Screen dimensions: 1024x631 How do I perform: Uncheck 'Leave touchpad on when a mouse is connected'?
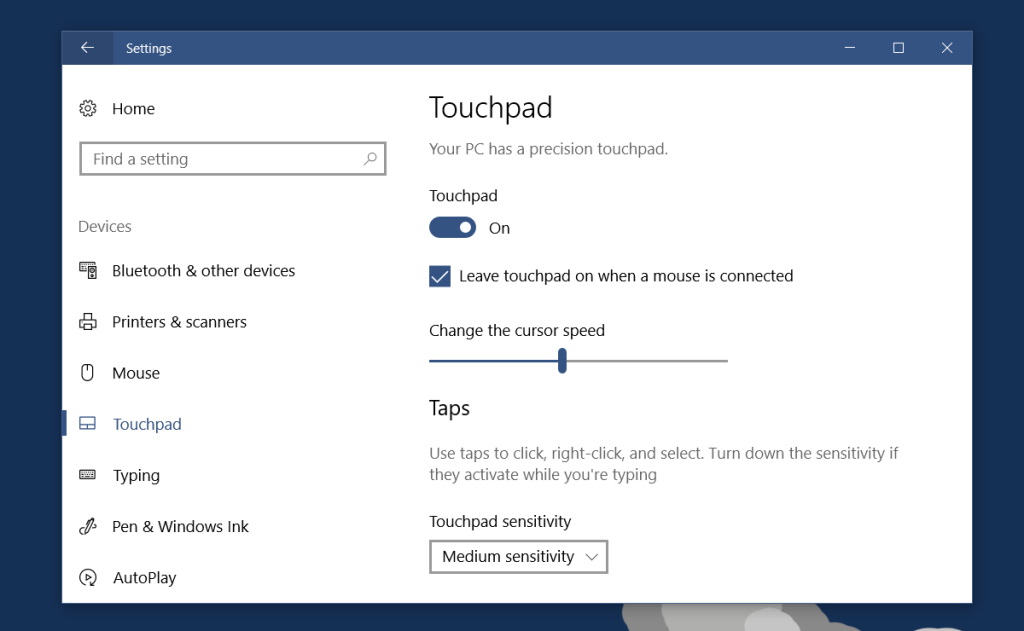coord(439,276)
